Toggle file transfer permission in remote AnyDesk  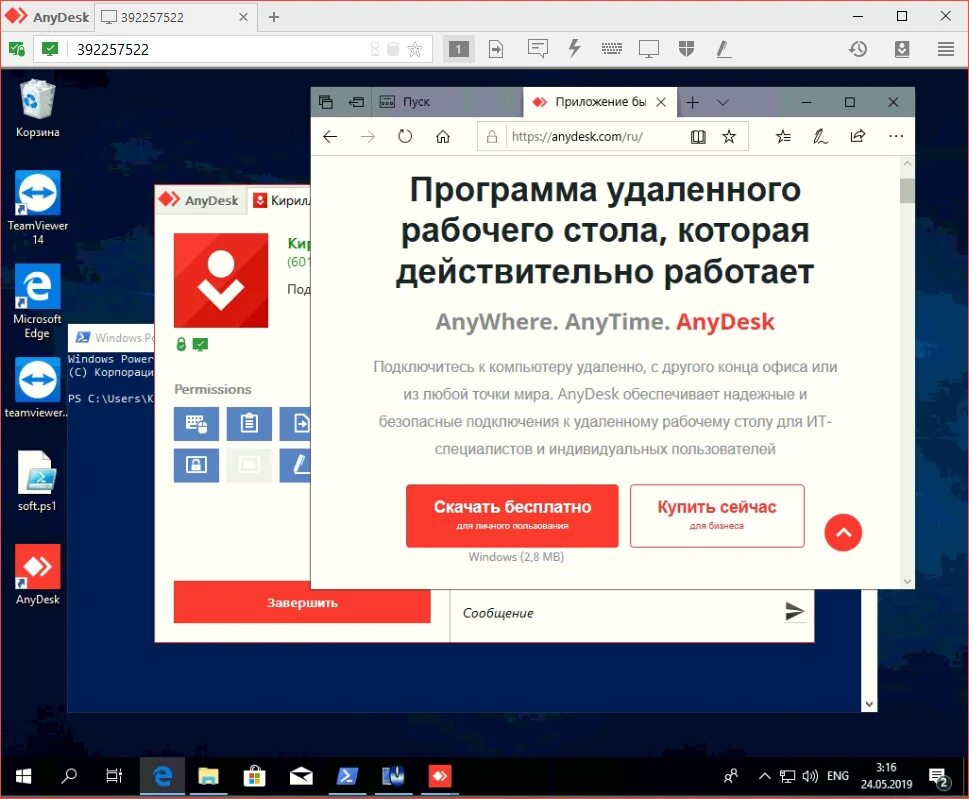(295, 423)
